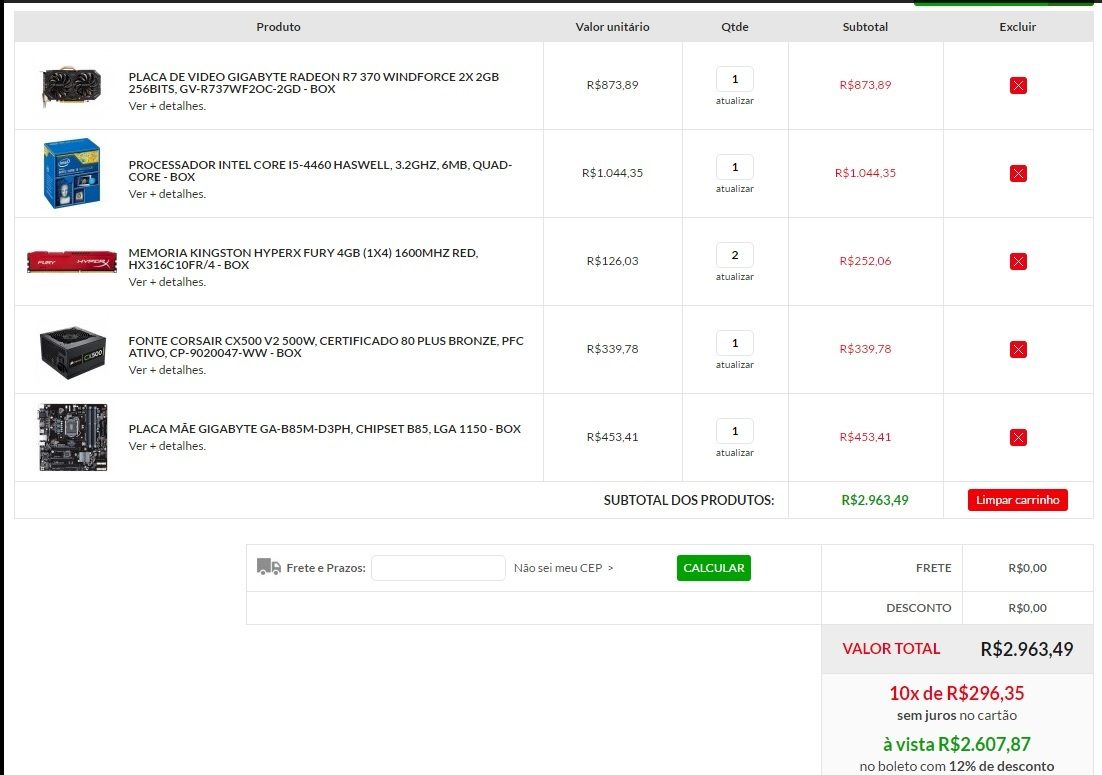The width and height of the screenshot is (1102, 775).
Task: Click atualizar under the video card quantity
Action: [x=734, y=100]
